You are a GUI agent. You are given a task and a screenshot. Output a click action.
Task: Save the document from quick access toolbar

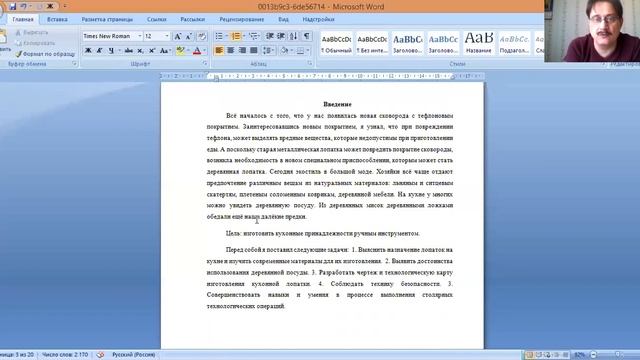(12, 6)
